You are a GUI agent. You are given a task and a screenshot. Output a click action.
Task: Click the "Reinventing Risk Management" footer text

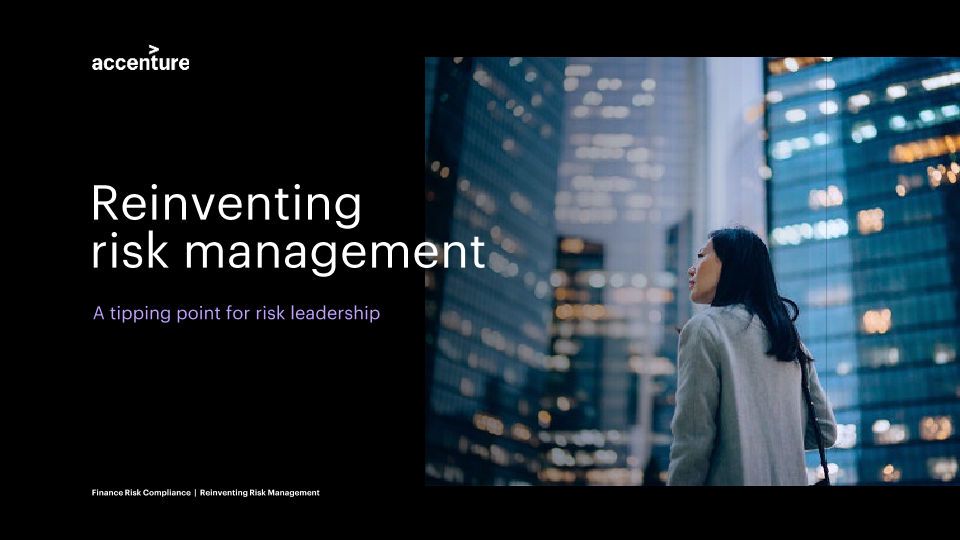pyautogui.click(x=259, y=493)
